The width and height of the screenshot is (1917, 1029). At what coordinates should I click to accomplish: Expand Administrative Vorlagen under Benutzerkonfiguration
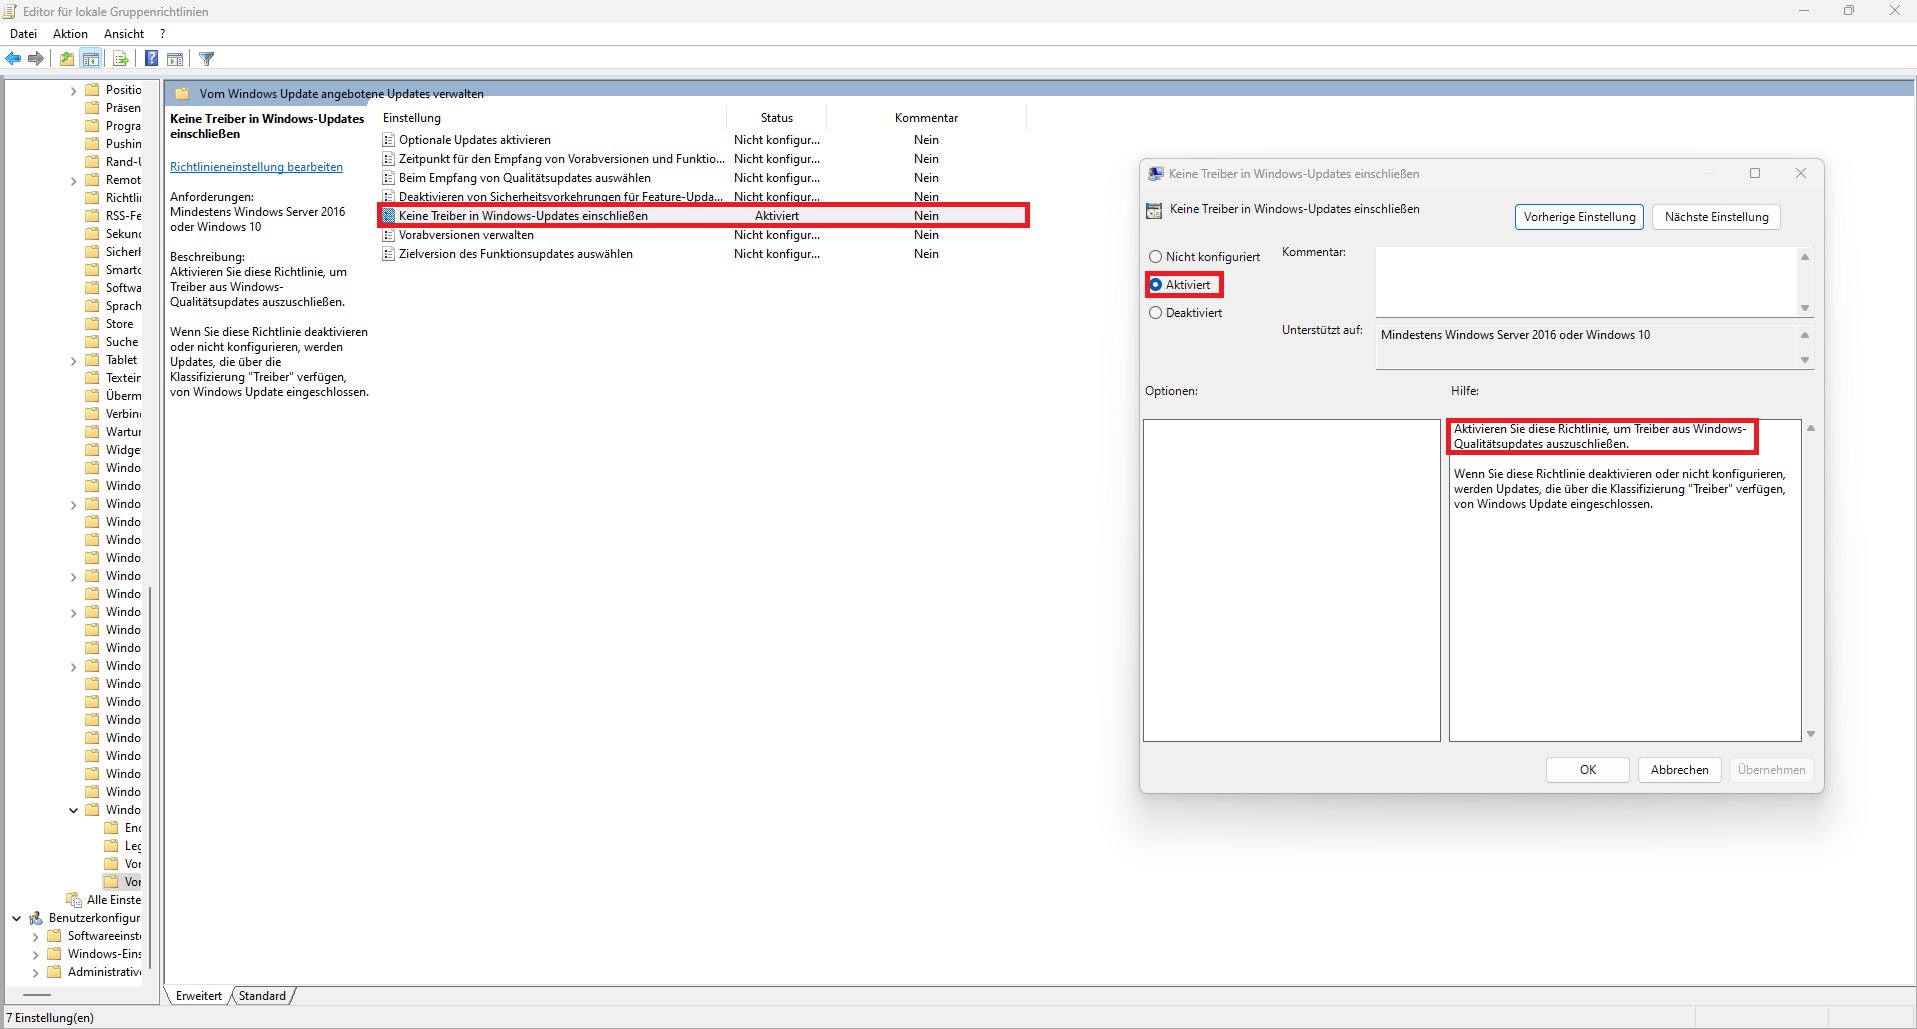(x=35, y=973)
